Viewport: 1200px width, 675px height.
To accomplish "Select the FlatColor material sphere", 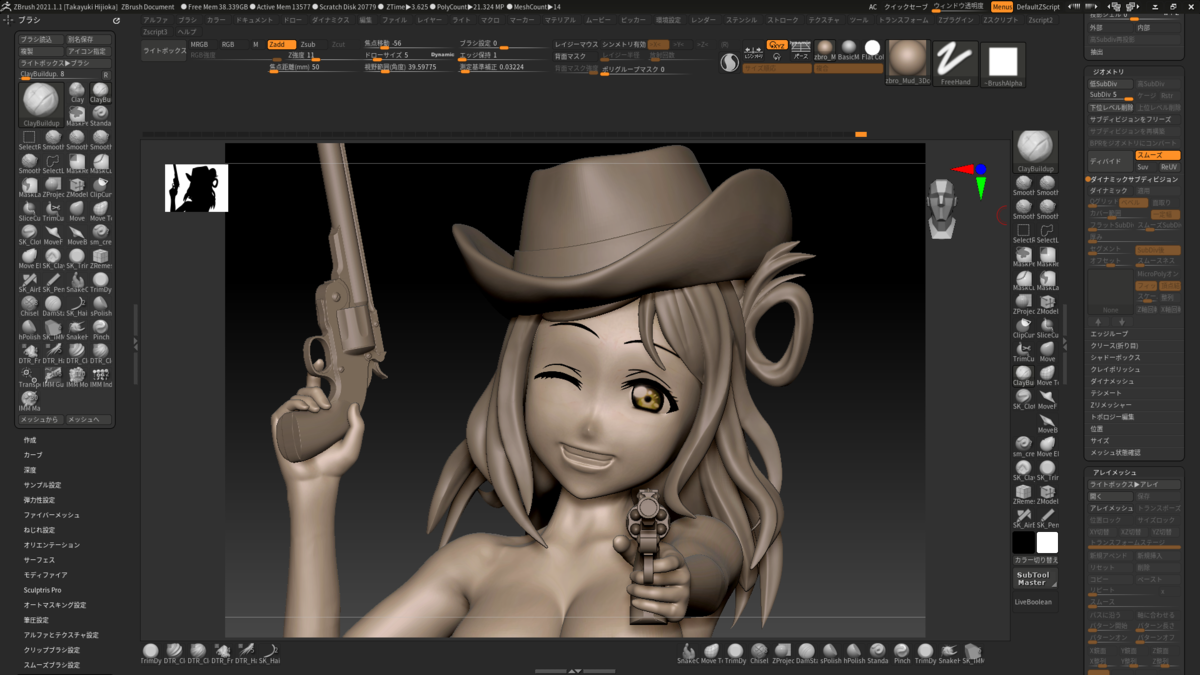I will tap(872, 50).
